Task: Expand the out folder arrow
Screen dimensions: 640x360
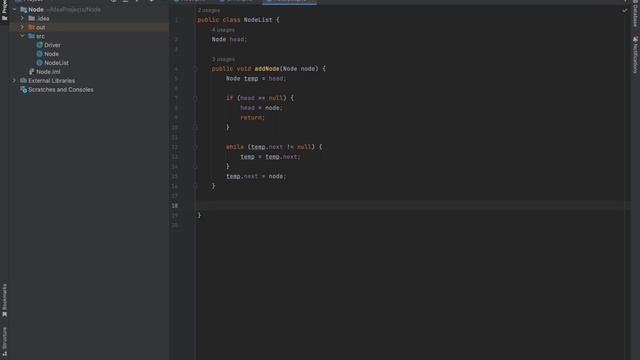Action: click(22, 27)
